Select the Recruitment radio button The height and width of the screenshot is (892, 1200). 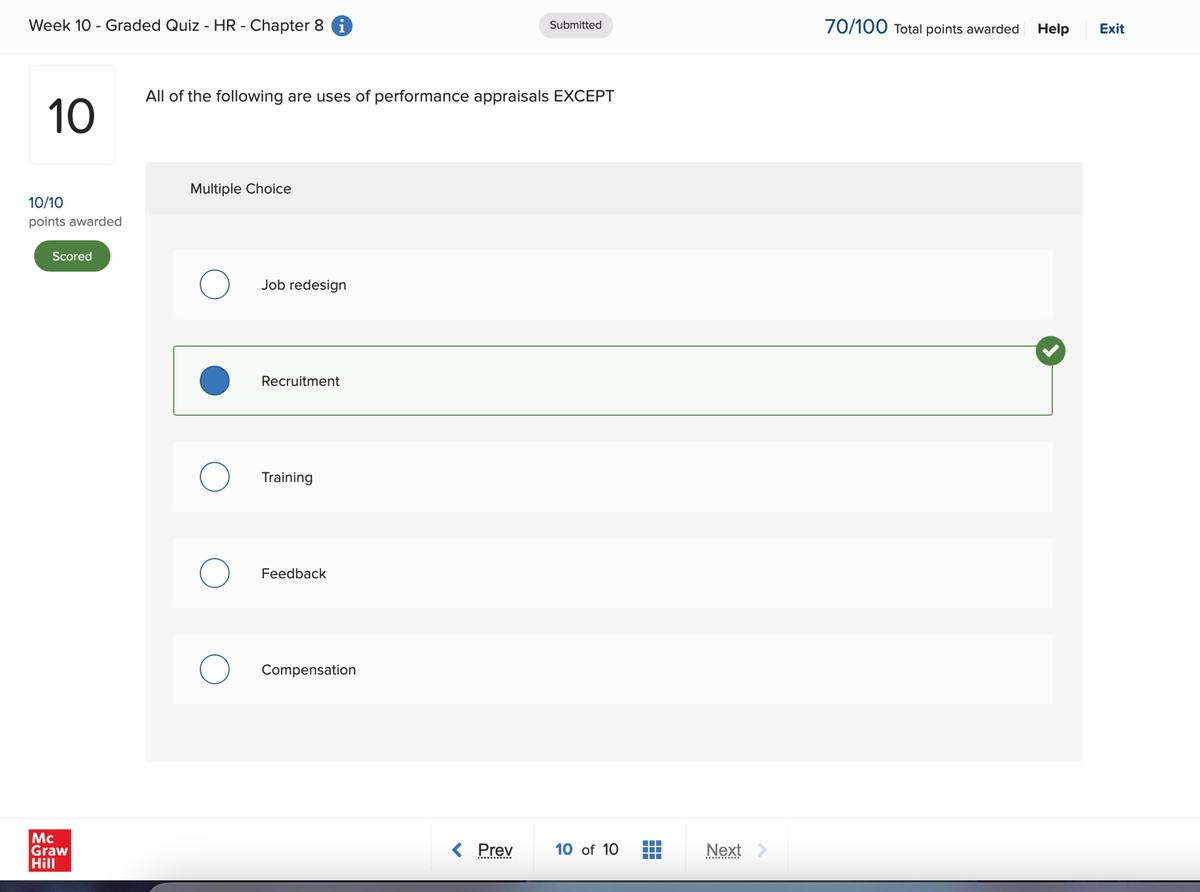coord(214,381)
